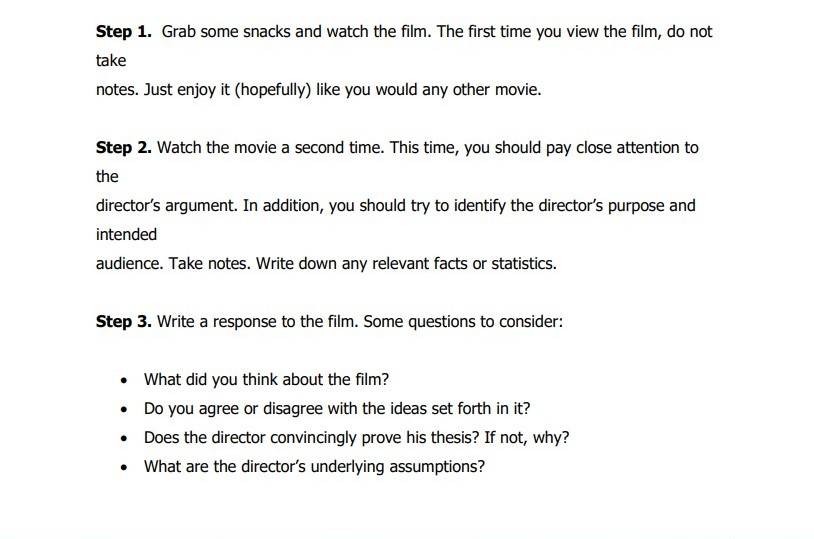Click the bold 'Step 2.' heading
Image resolution: width=814 pixels, height=539 pixels.
point(124,148)
